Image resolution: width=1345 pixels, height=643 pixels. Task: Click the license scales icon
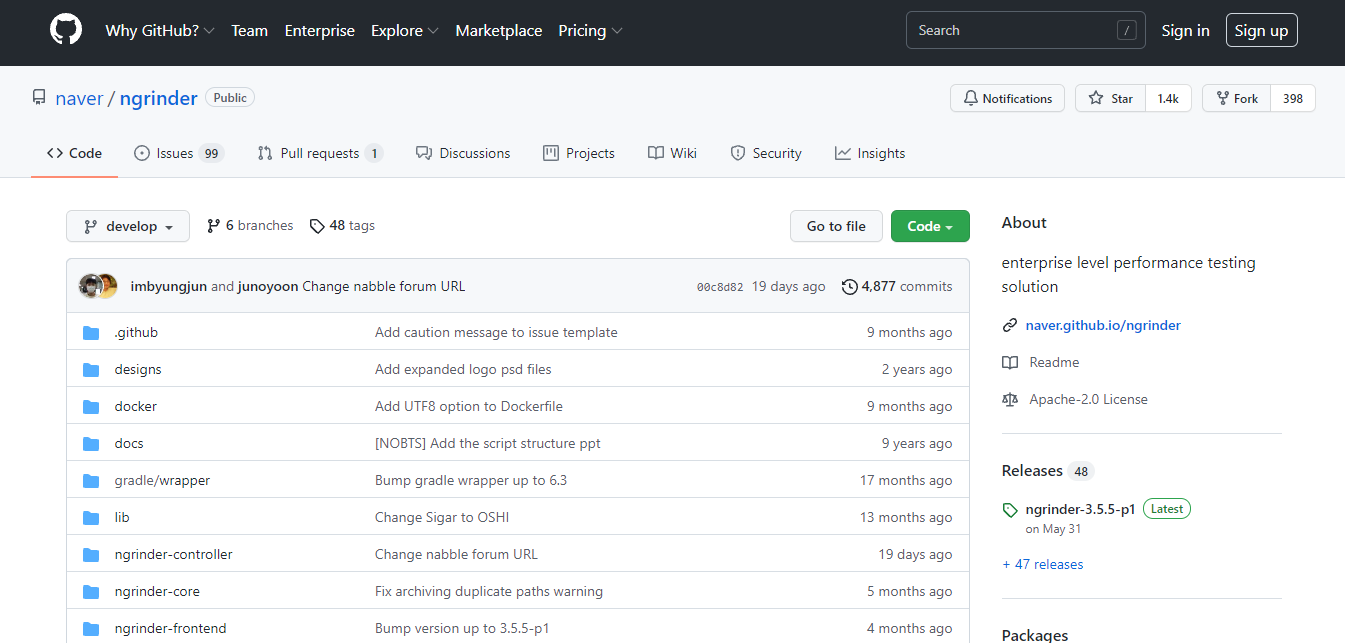pyautogui.click(x=1010, y=399)
